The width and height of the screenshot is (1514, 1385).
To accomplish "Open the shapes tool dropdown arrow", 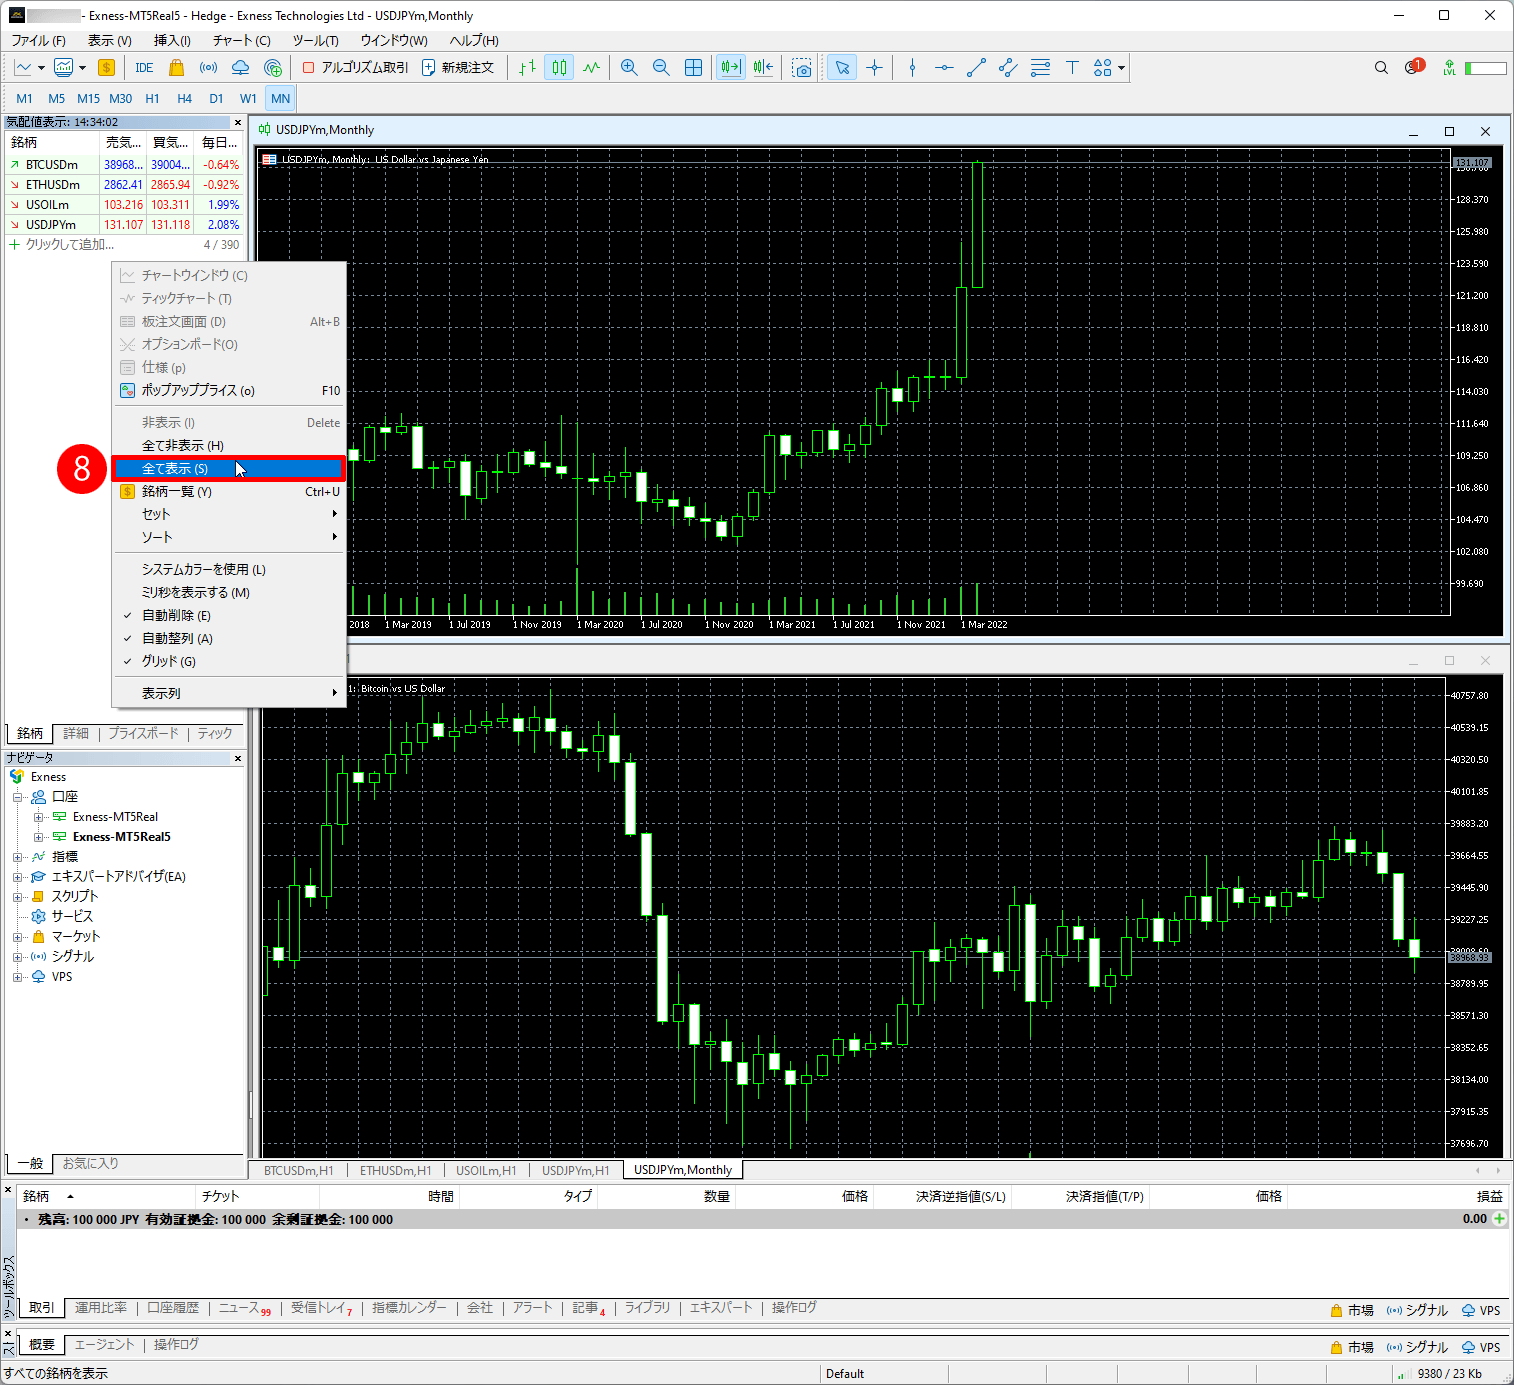I will tap(1122, 68).
